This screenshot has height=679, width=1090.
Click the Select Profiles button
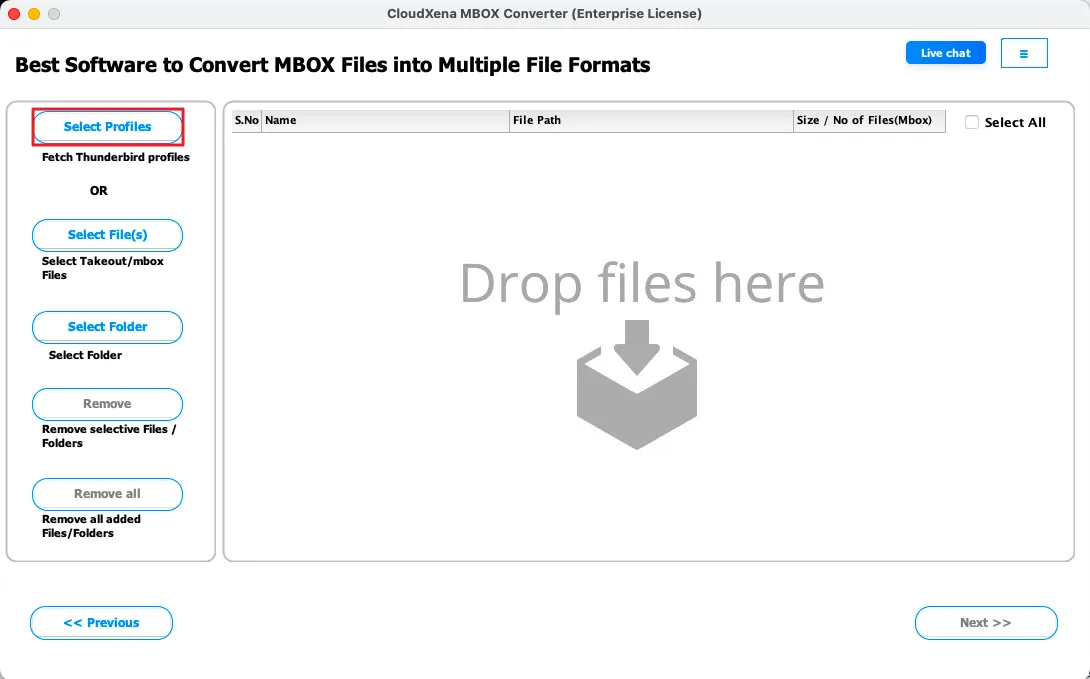click(x=107, y=127)
